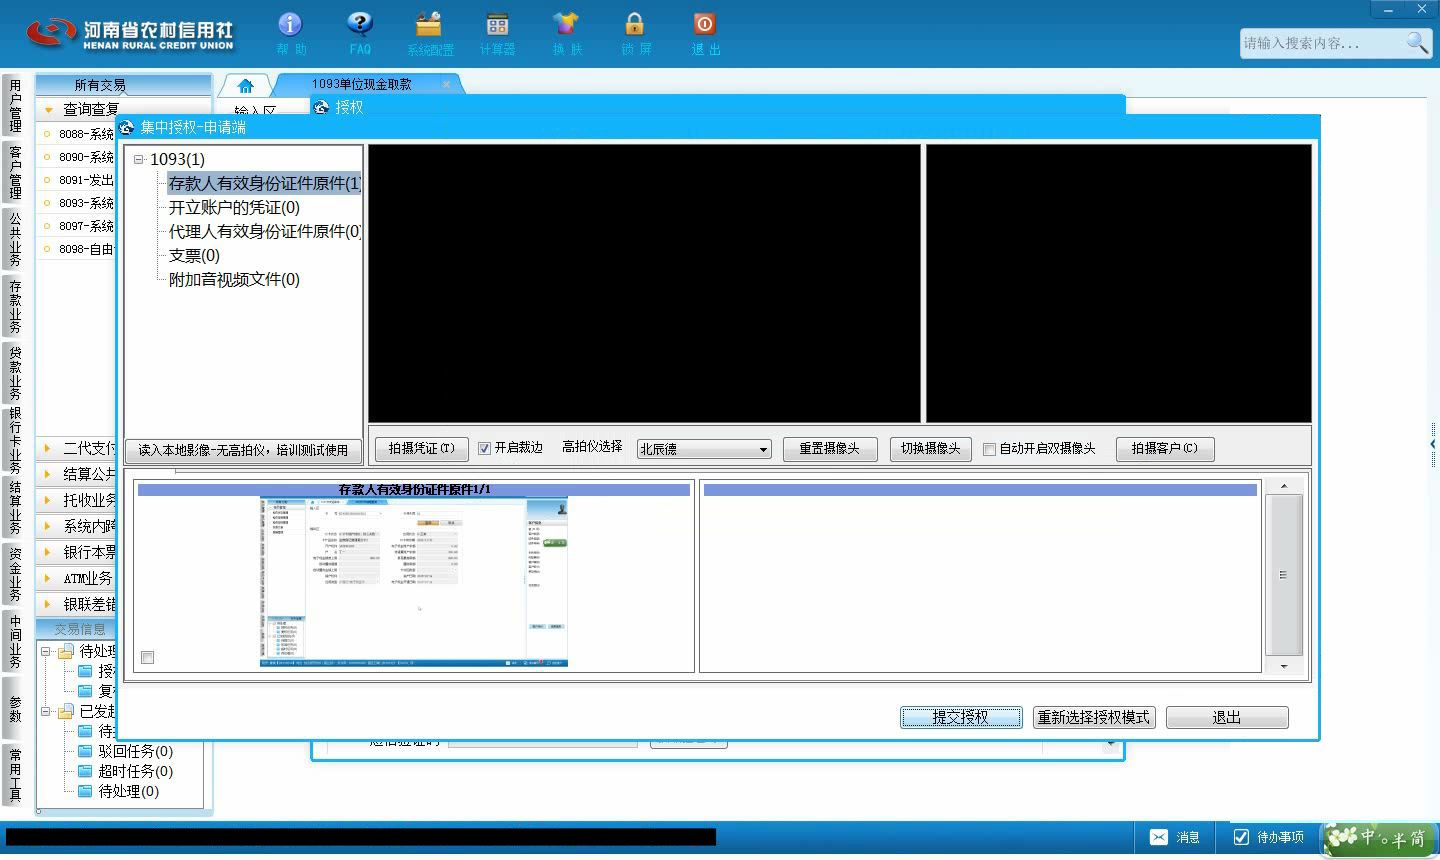Collapse the 1093(1) tree node
The height and width of the screenshot is (860, 1440).
(x=139, y=159)
